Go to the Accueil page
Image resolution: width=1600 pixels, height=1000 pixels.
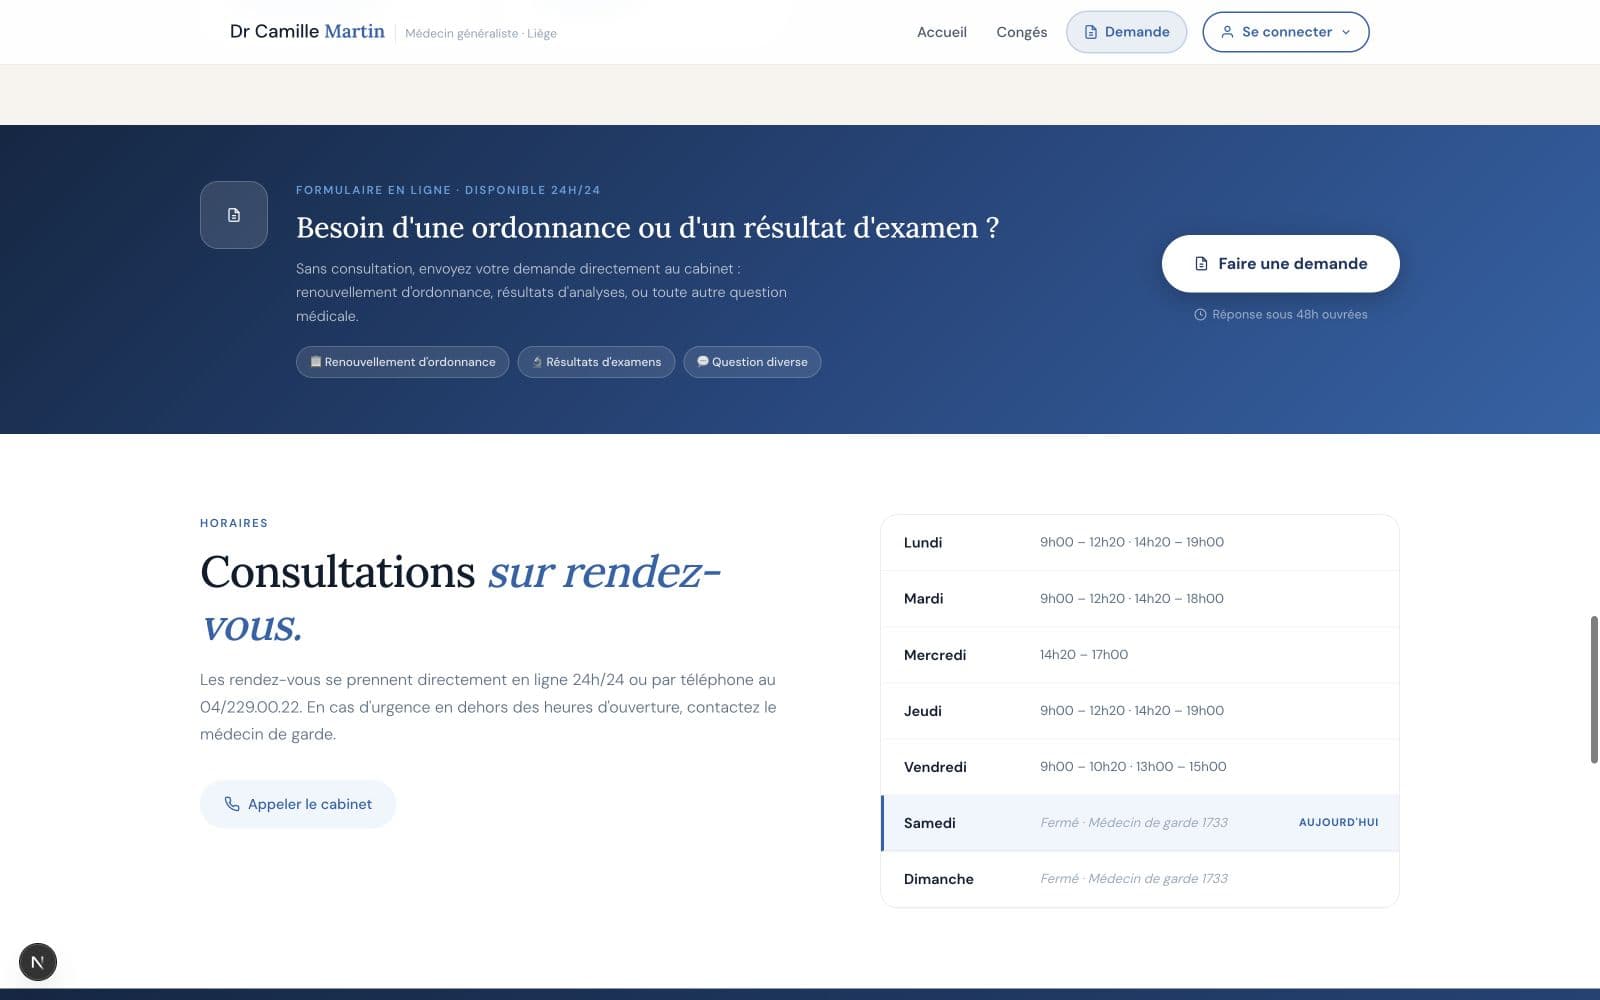pyautogui.click(x=942, y=32)
